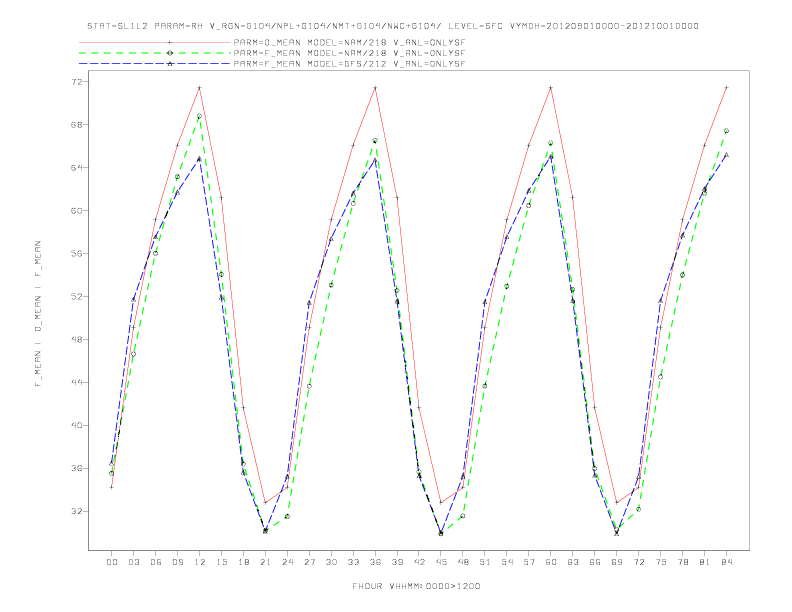Click the vertical y-axis title F_MEAN | O_MEAN | F_MEAN
The image size is (792, 612).
[38, 314]
